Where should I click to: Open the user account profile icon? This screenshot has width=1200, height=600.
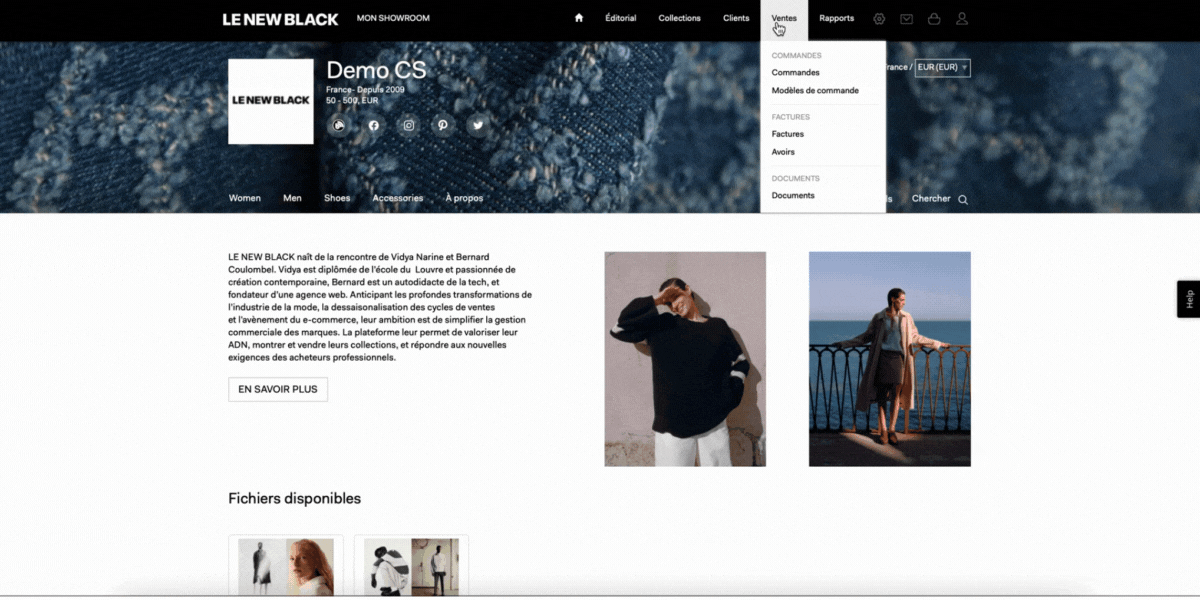point(962,18)
